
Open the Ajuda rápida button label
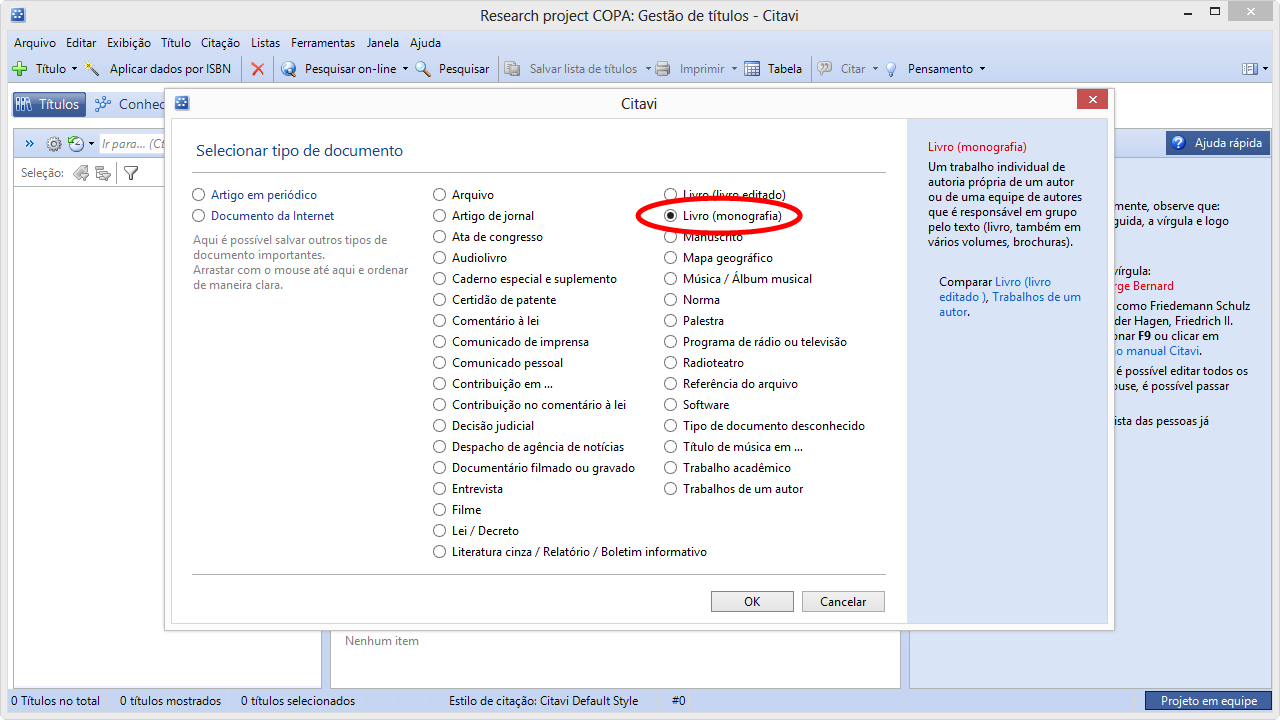(1228, 143)
